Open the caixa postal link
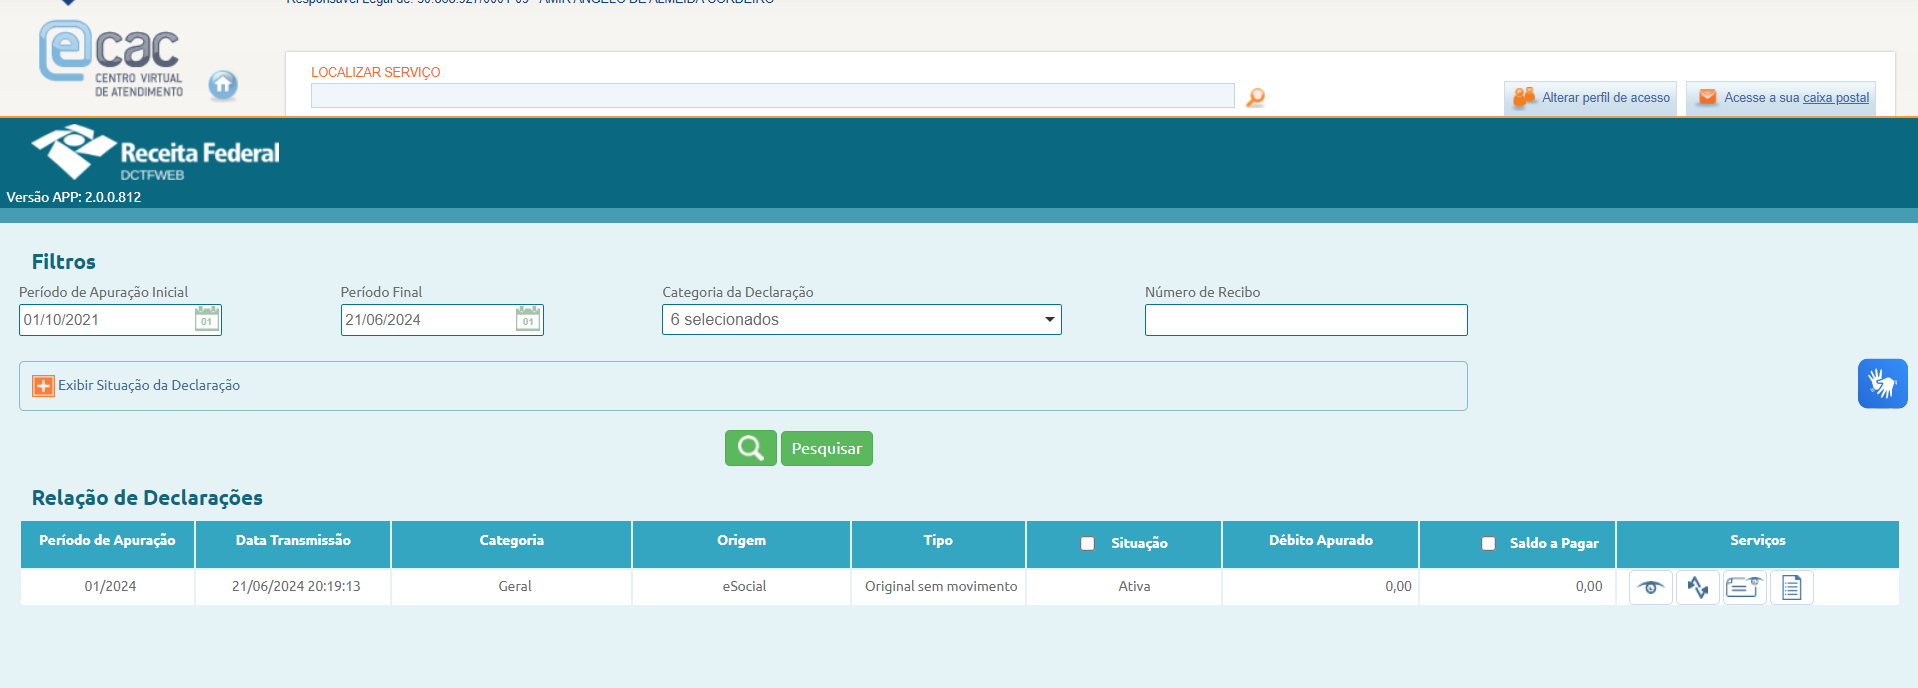The height and width of the screenshot is (688, 1918). click(x=1835, y=97)
